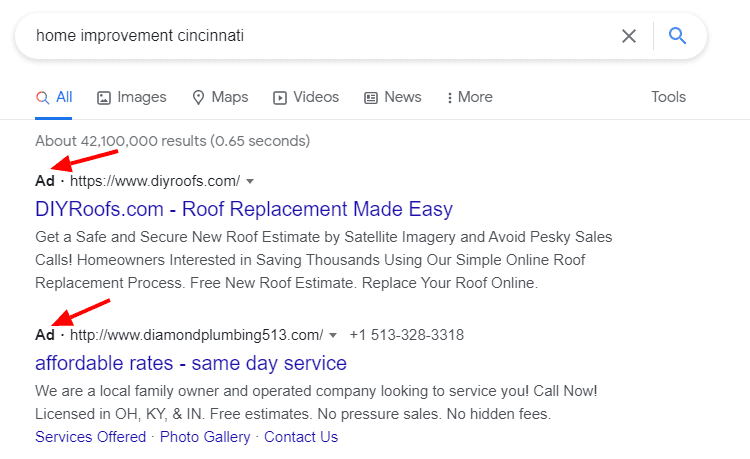
Task: Switch to the News results tab
Action: pyautogui.click(x=402, y=97)
